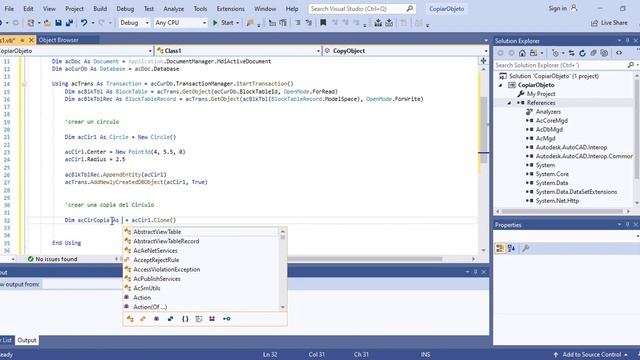Open the Solution Explorer window options dropdown
This screenshot has height=360, width=640.
pos(619,40)
